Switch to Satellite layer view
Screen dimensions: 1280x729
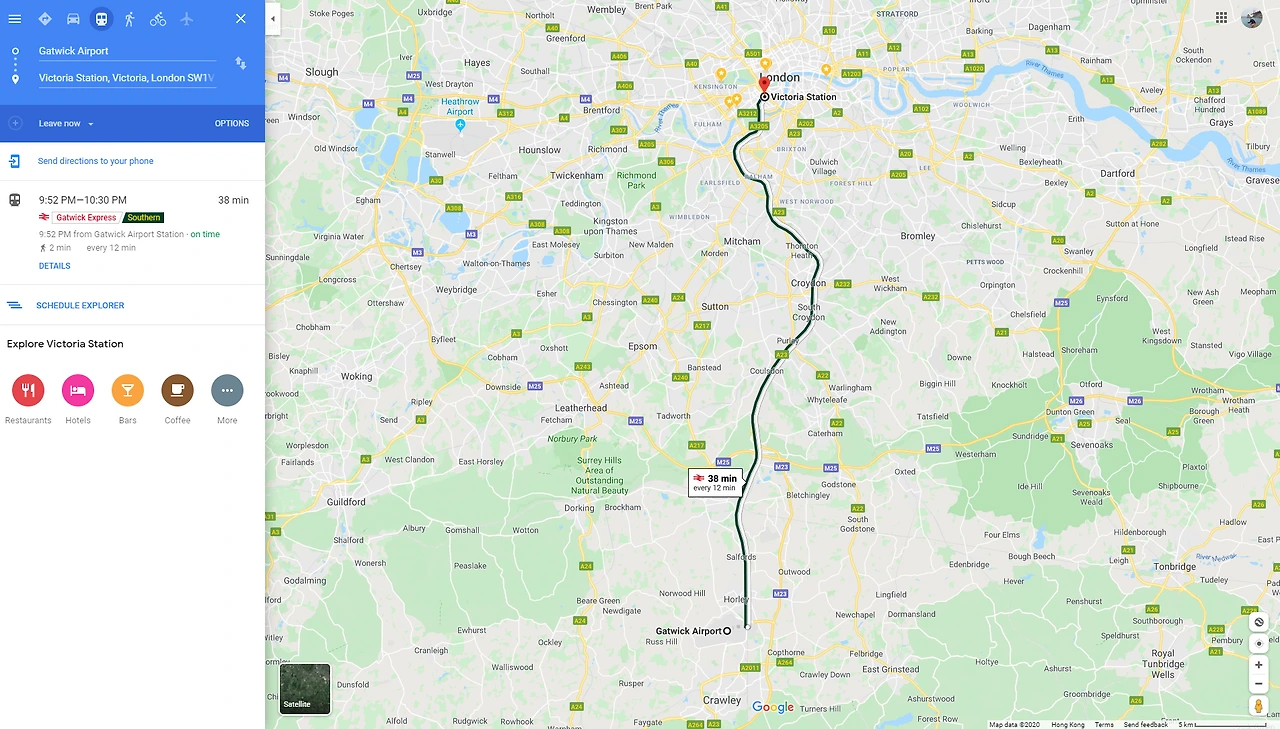(x=305, y=689)
